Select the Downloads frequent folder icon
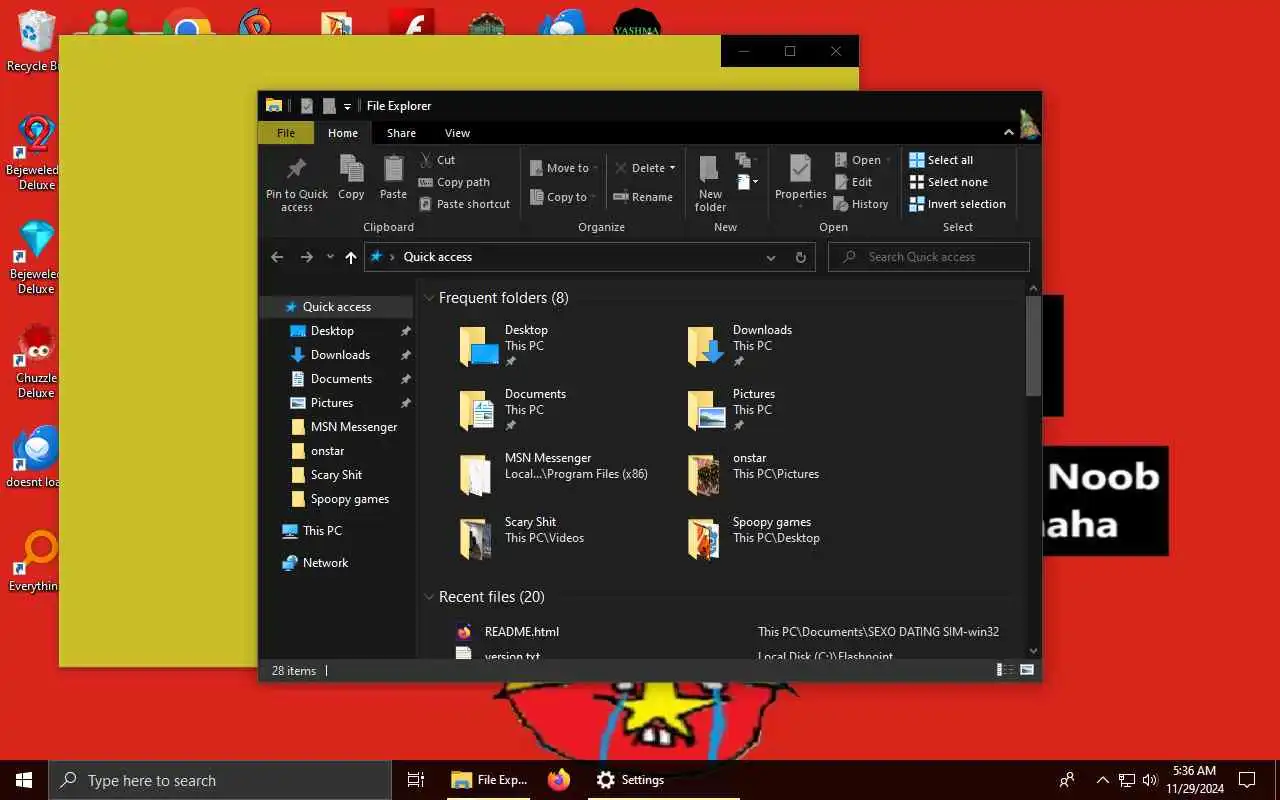 coord(707,346)
